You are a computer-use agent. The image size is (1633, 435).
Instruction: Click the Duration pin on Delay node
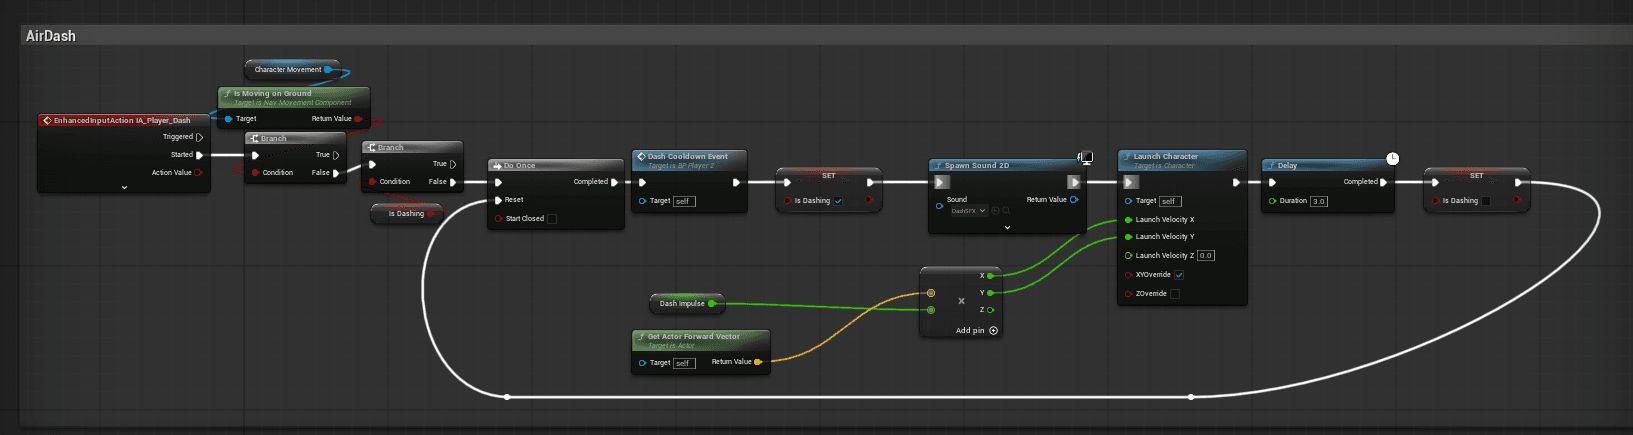1272,201
